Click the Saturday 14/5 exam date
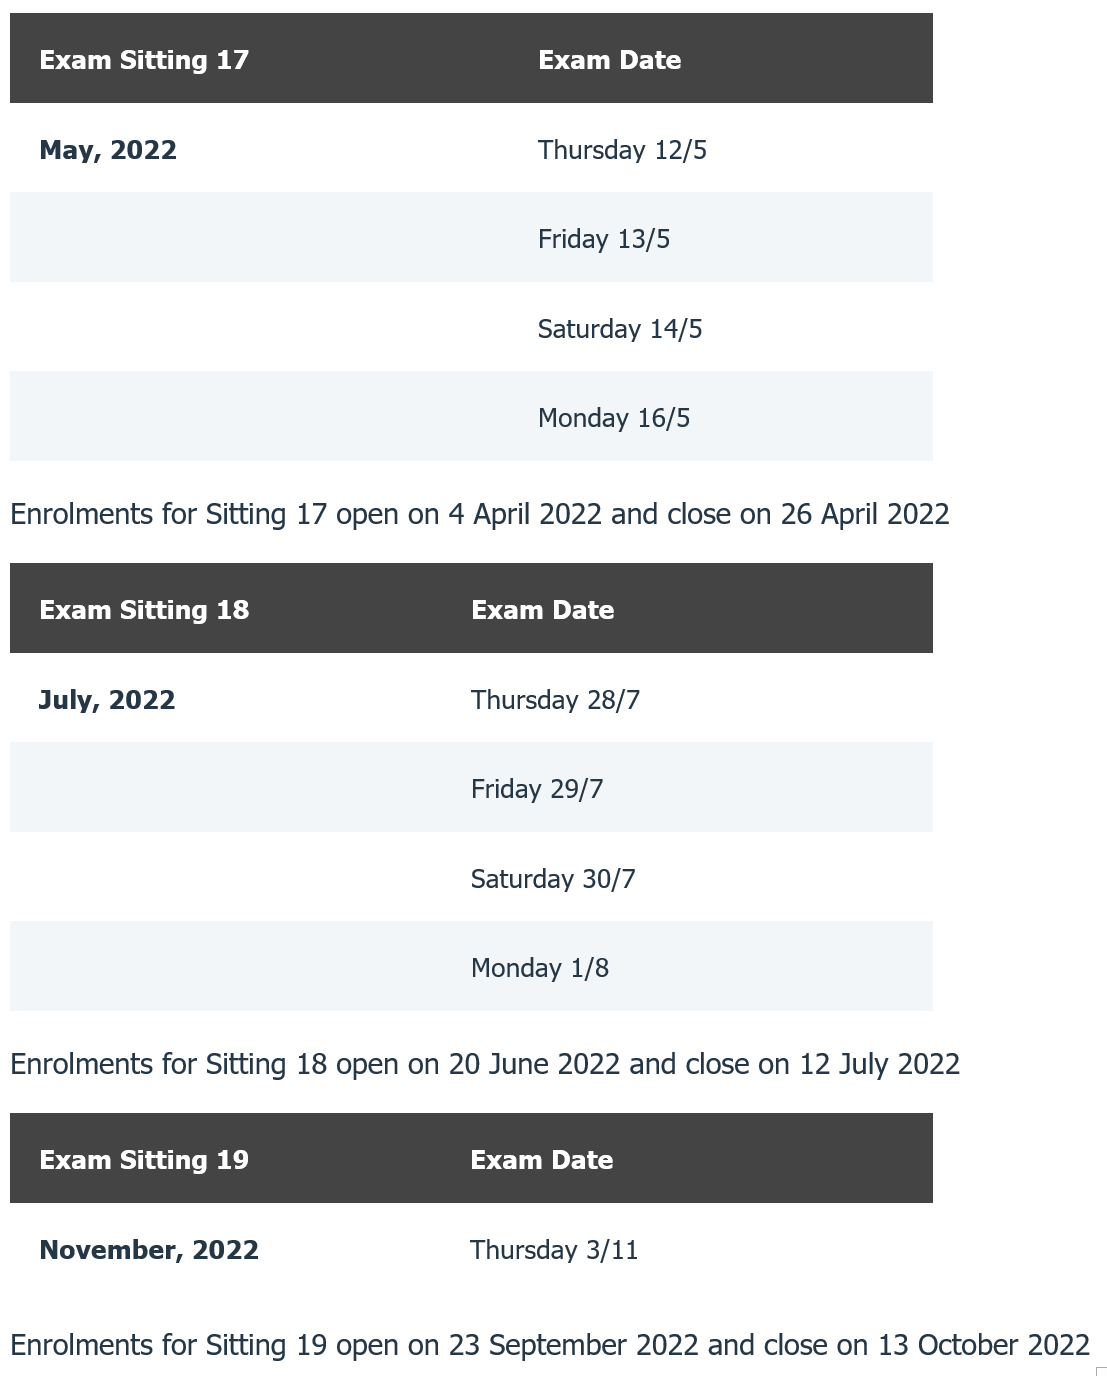 [620, 329]
